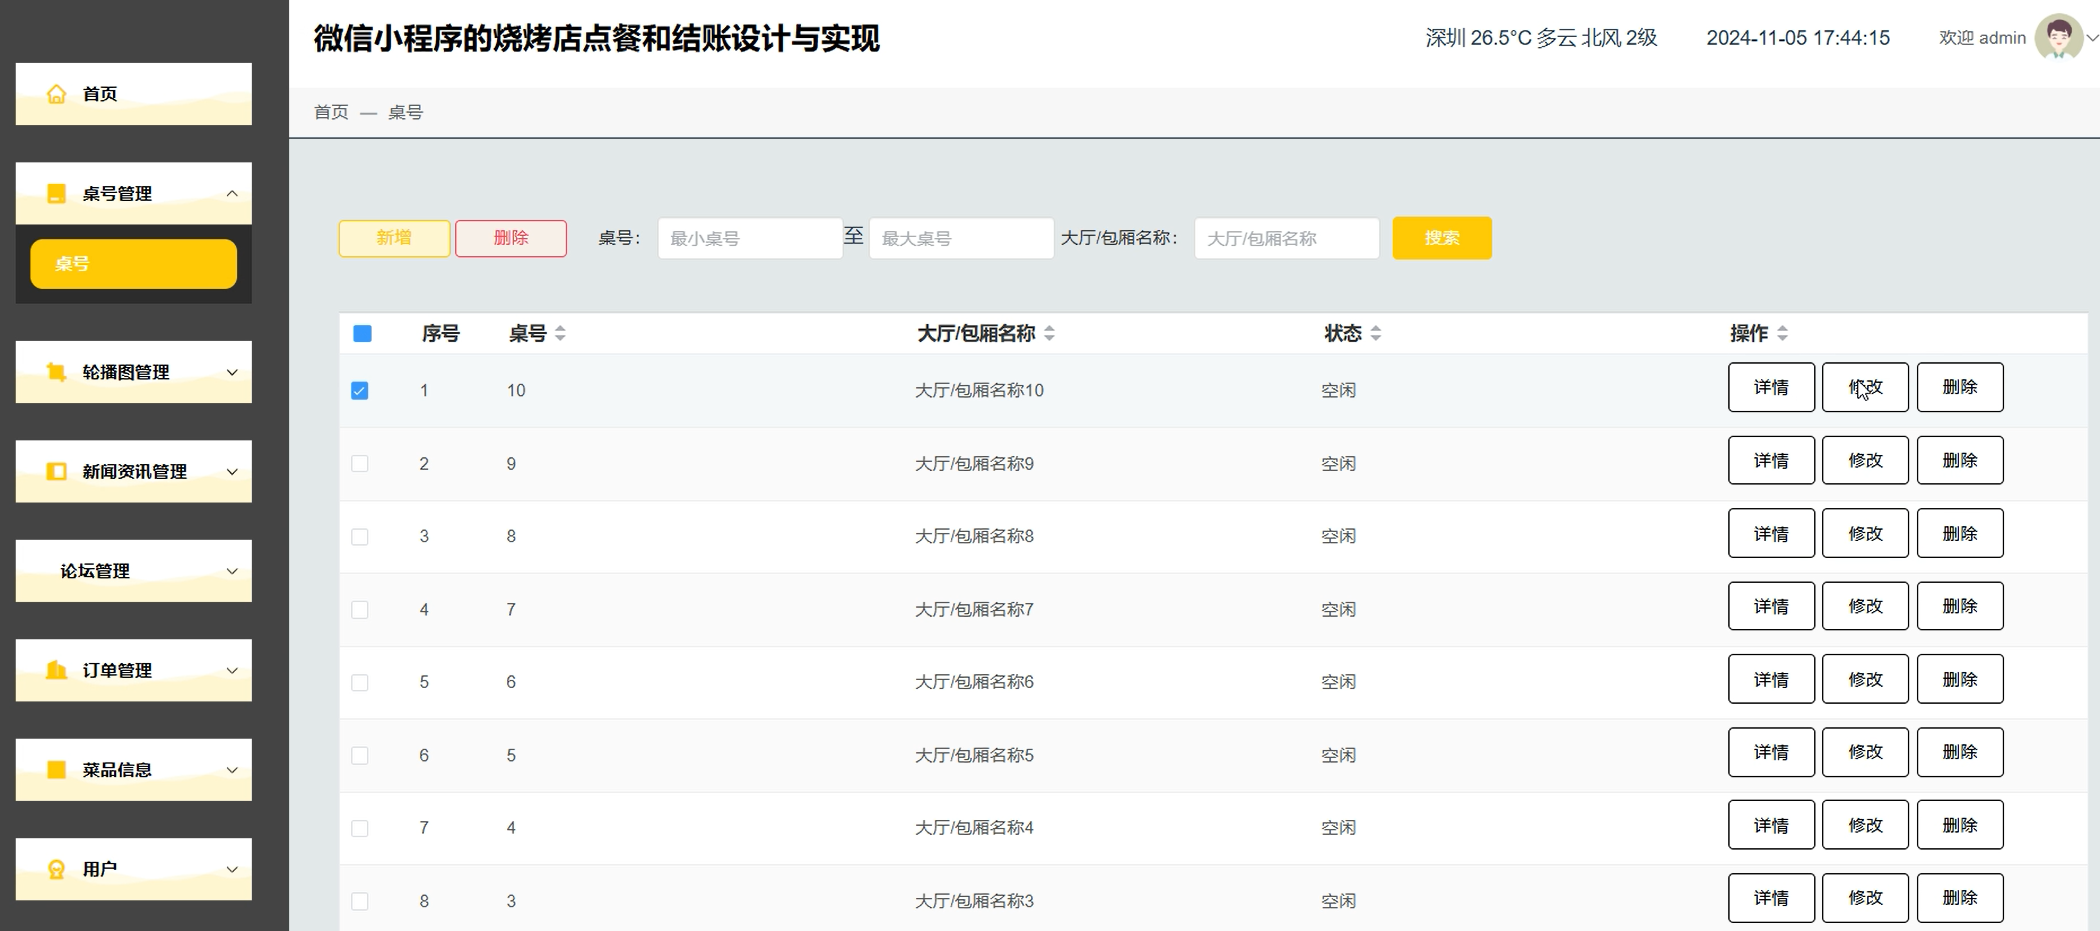Click the admin avatar picture
Image resolution: width=2100 pixels, height=931 pixels.
pyautogui.click(x=2058, y=38)
